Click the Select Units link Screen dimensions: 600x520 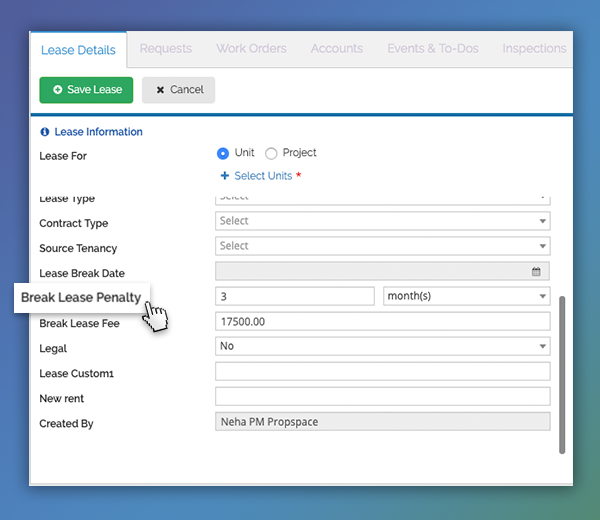[x=263, y=176]
